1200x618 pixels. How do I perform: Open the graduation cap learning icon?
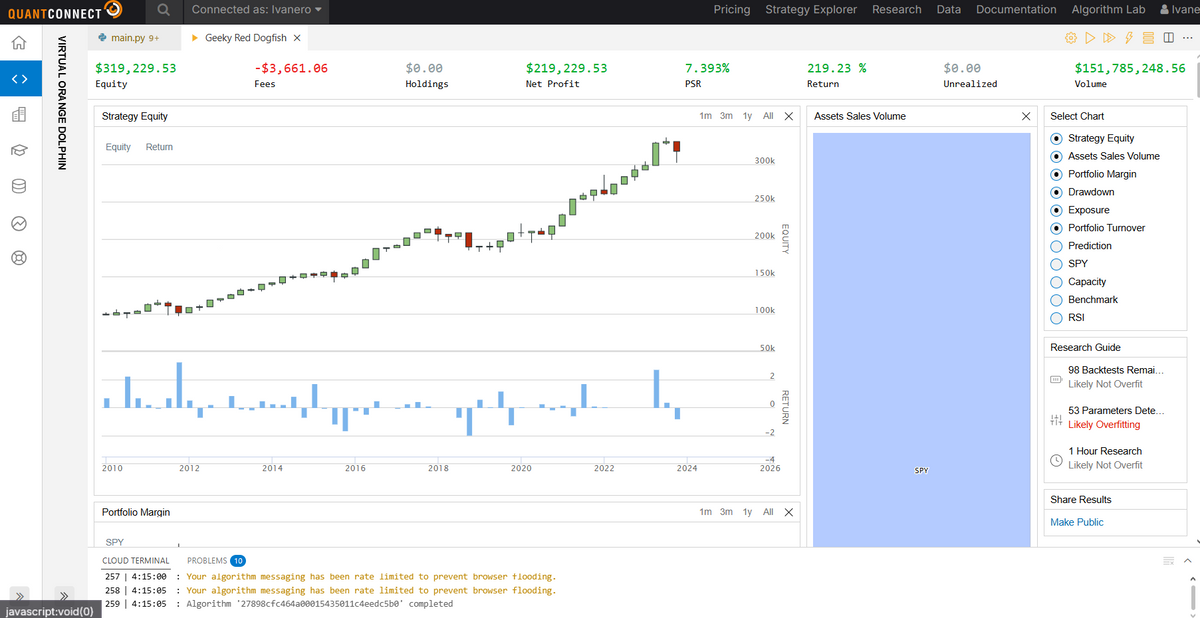point(18,150)
